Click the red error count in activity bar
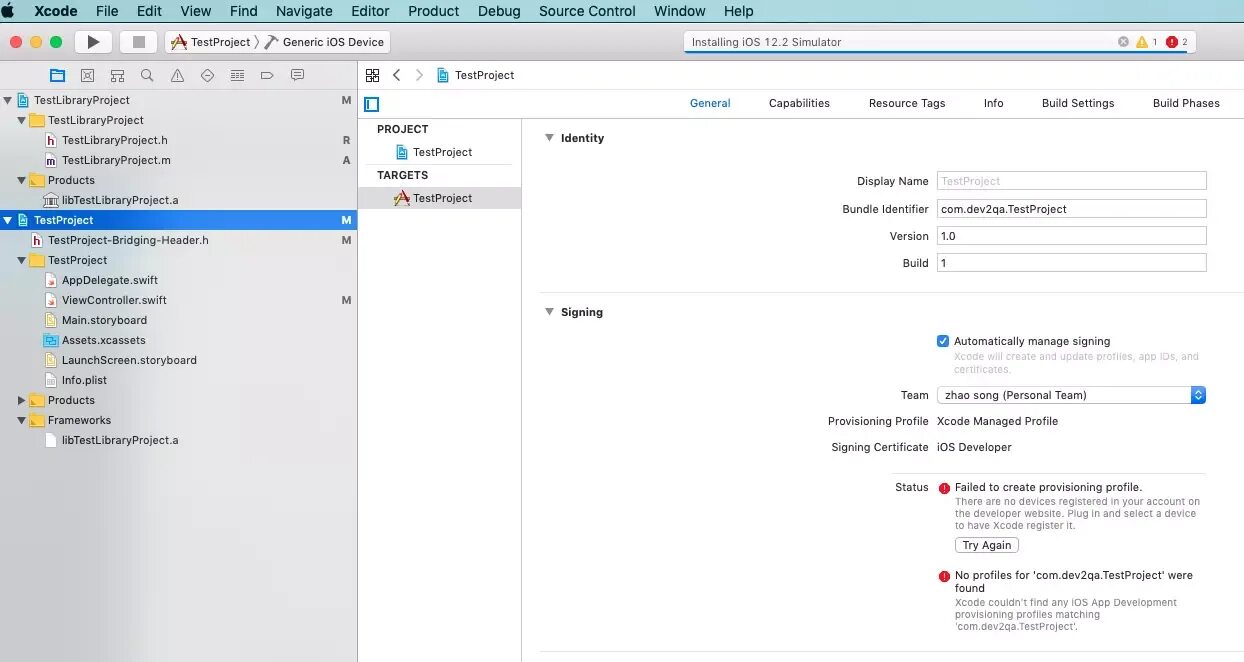Viewport: 1244px width, 662px height. [1176, 42]
